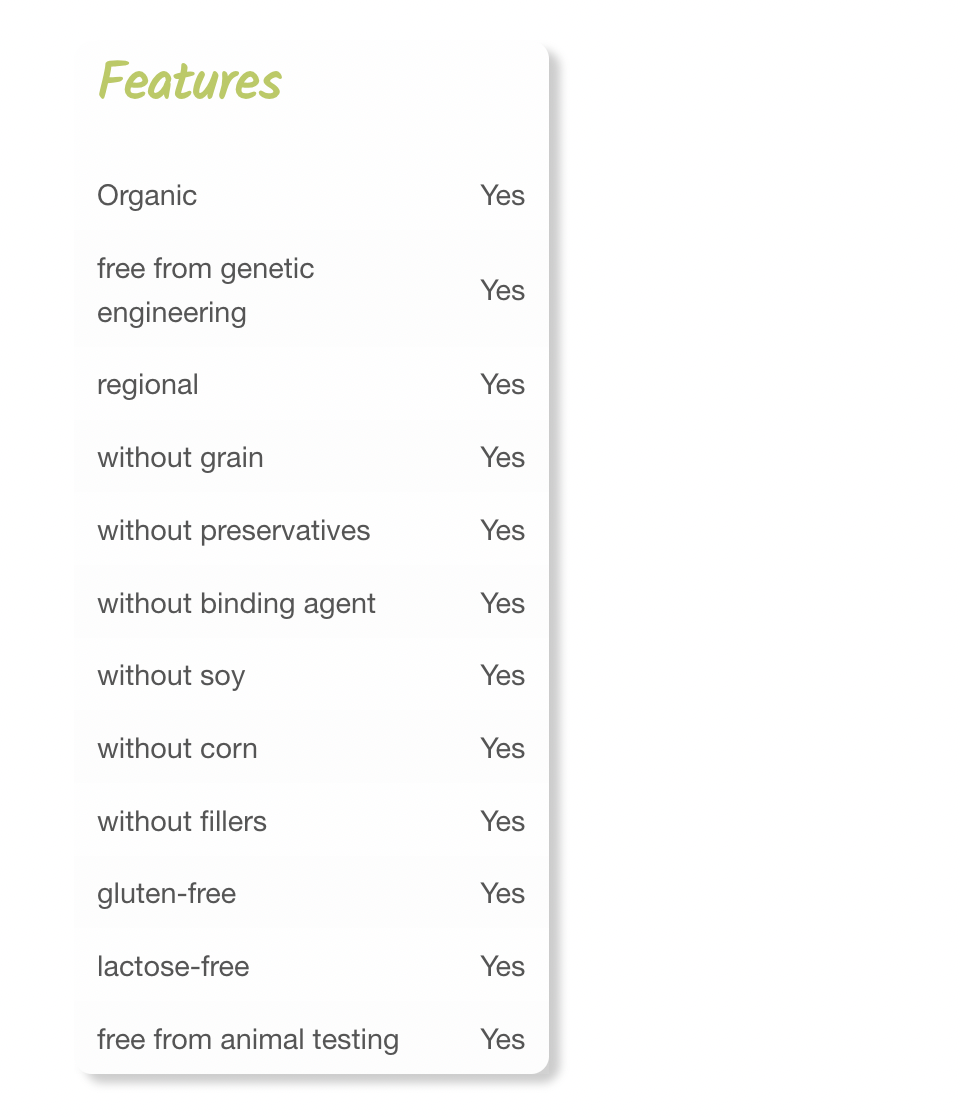Click the without binding agent label
Viewport: 960px width, 1118px height.
point(236,604)
